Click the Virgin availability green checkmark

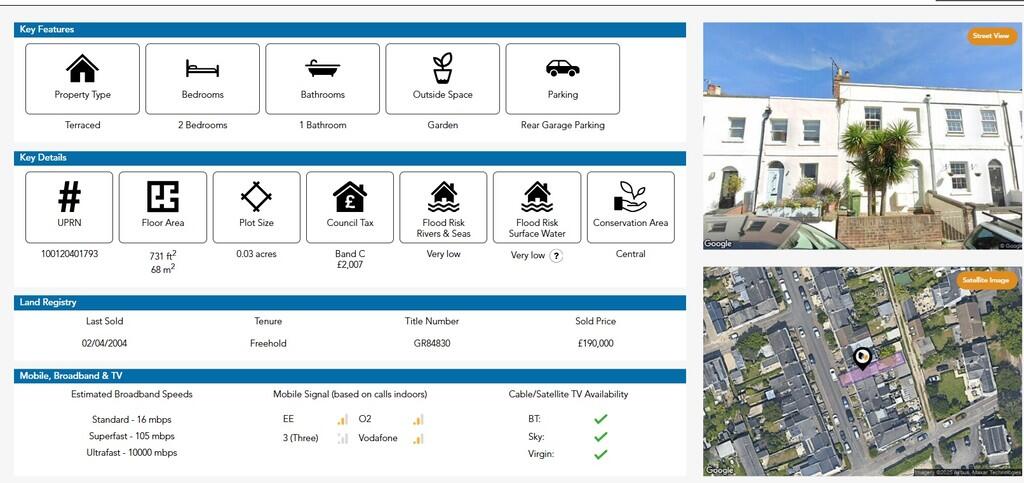(x=600, y=454)
